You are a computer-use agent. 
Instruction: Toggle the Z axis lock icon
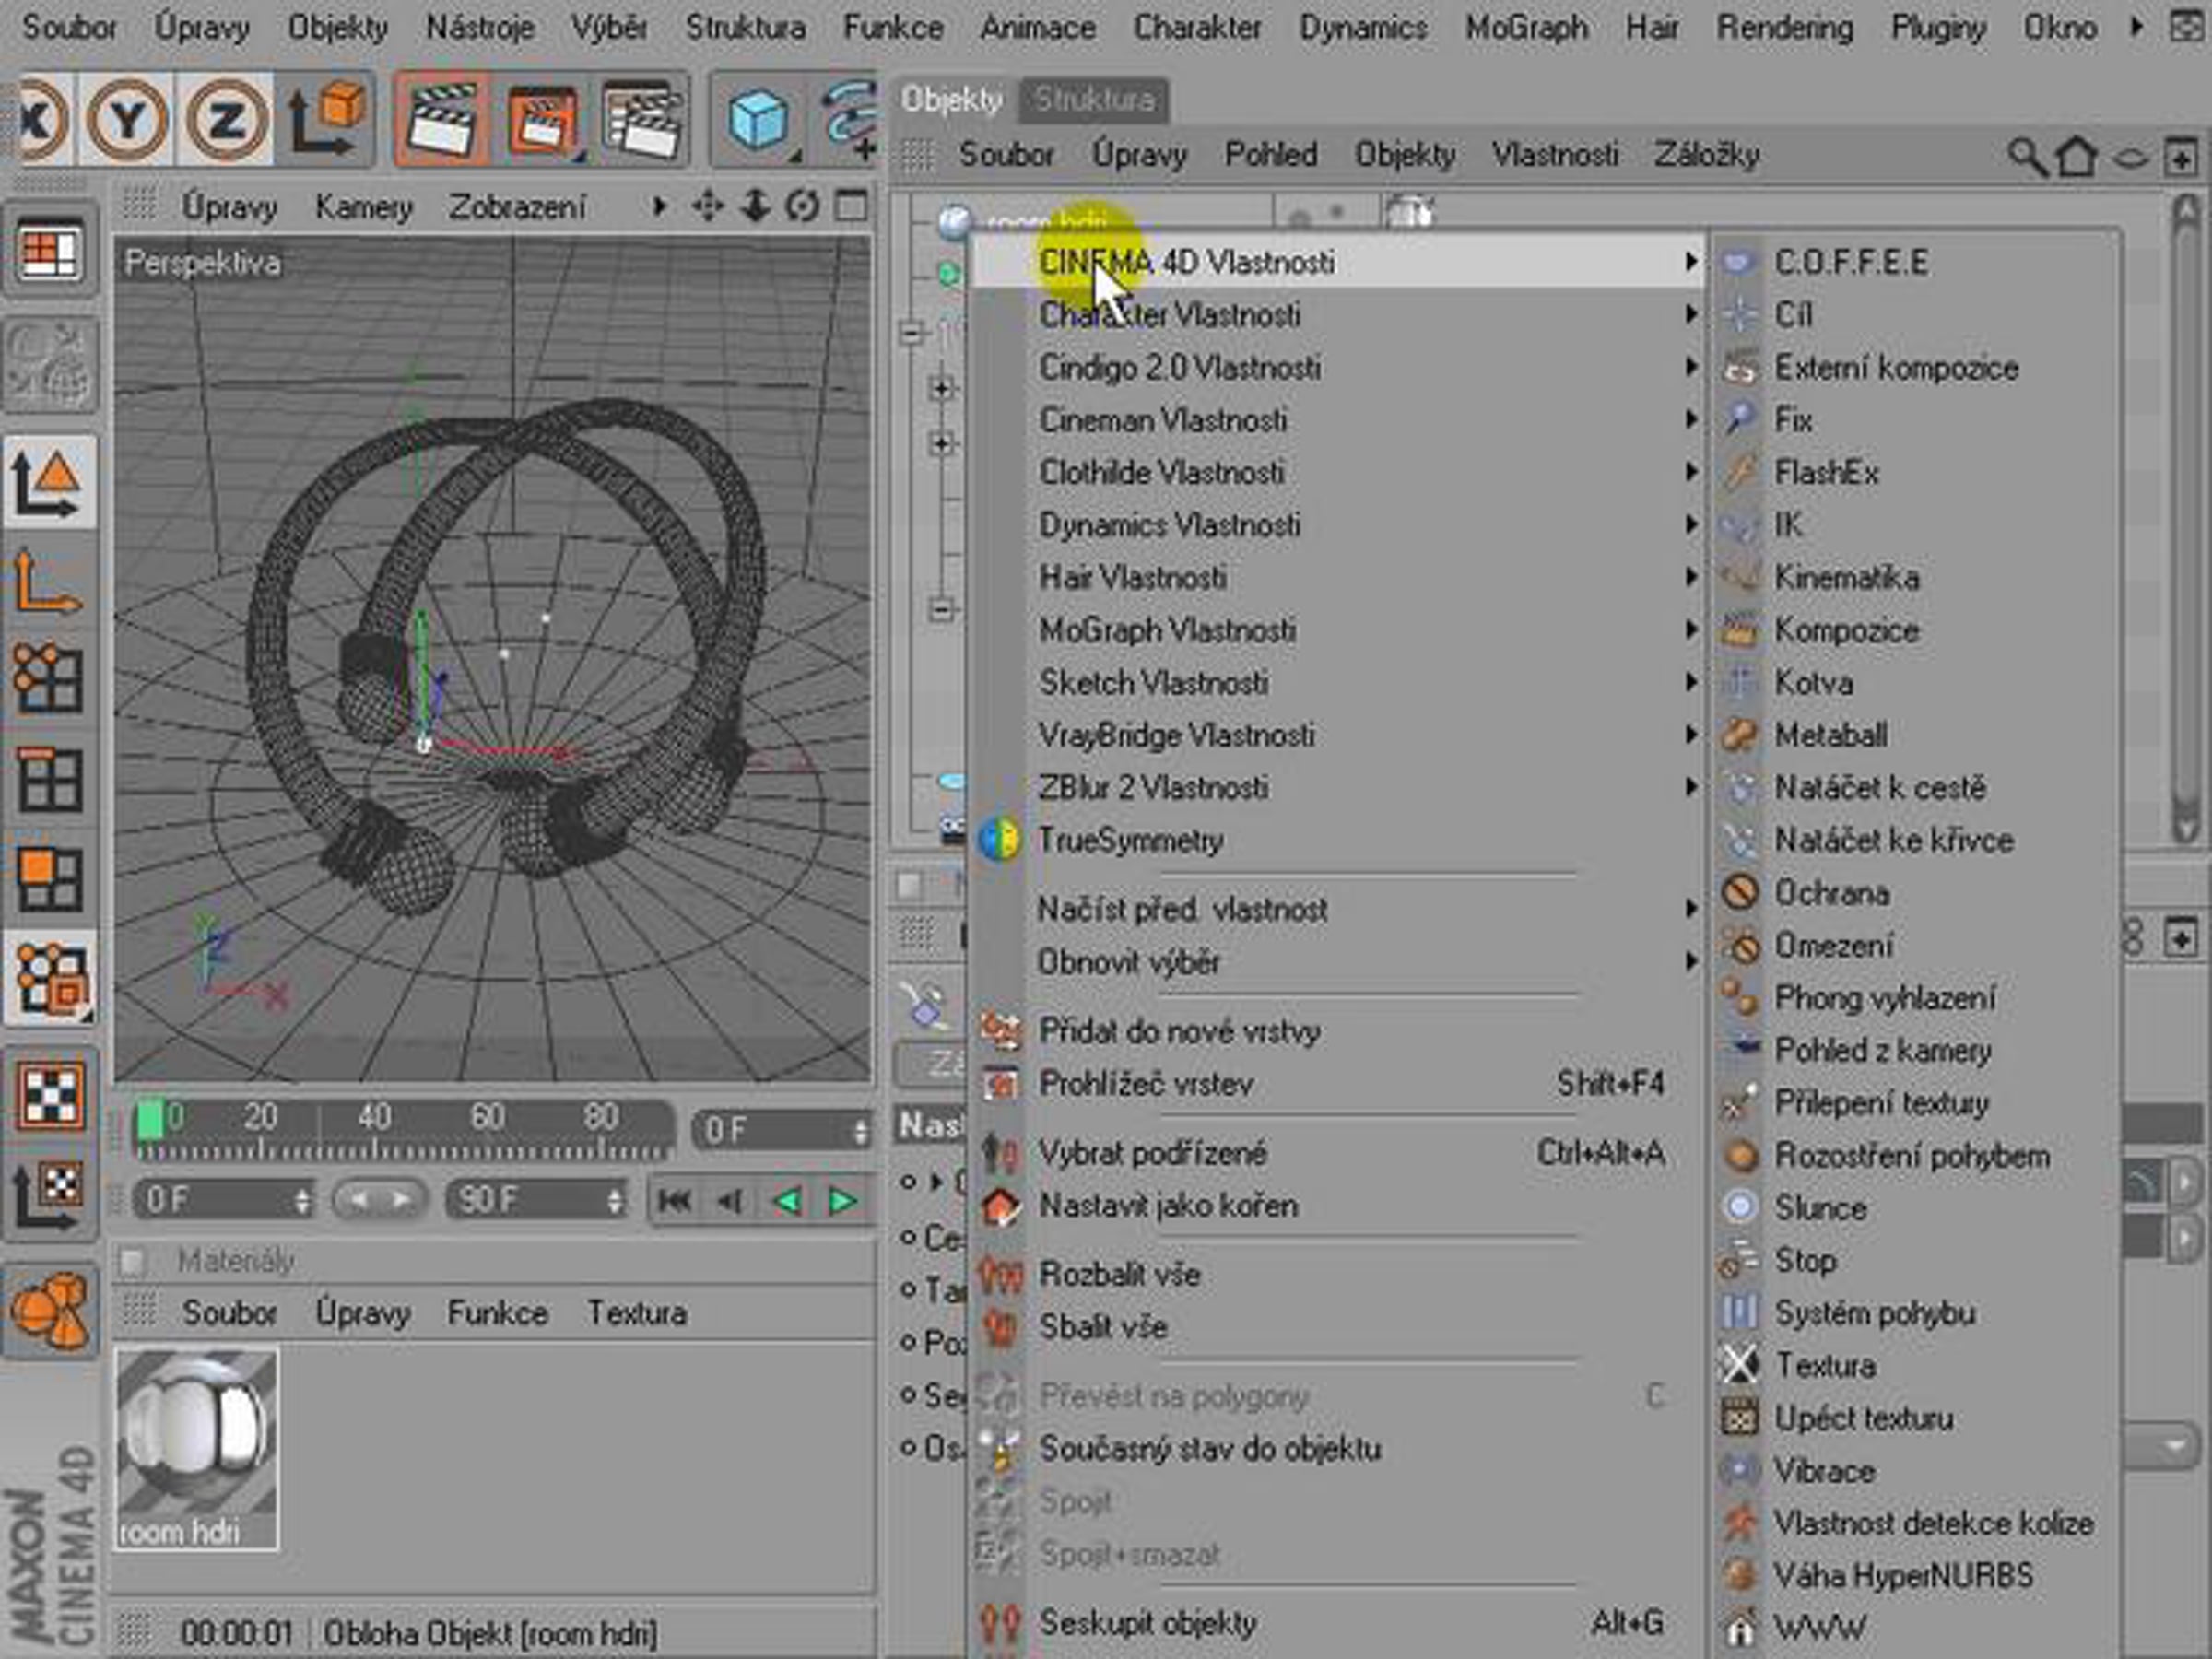225,119
